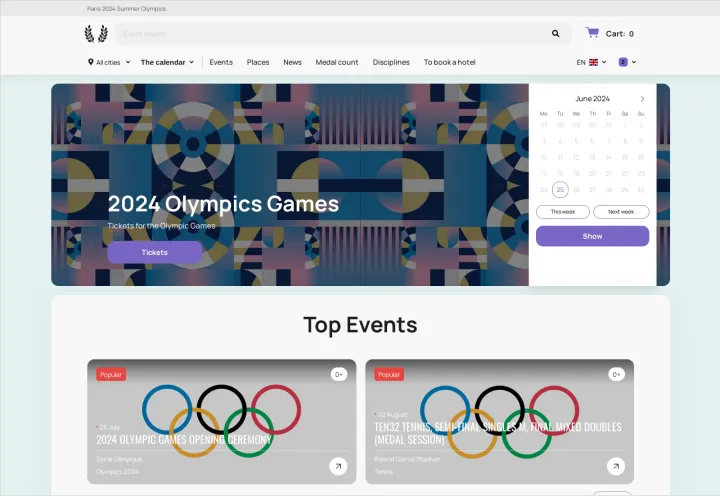Open Tennis semi-final event via arrow icon

point(616,466)
